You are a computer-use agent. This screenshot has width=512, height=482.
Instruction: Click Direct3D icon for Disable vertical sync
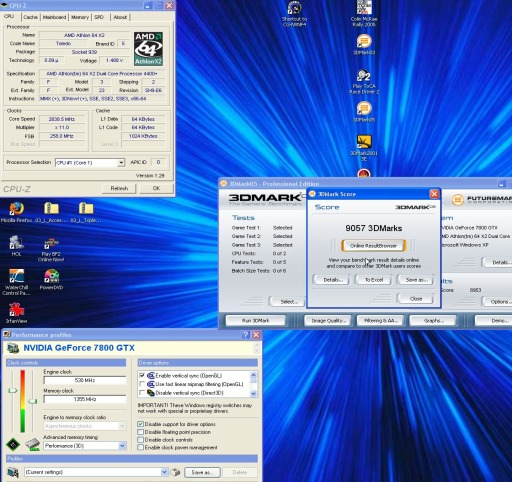[151, 393]
